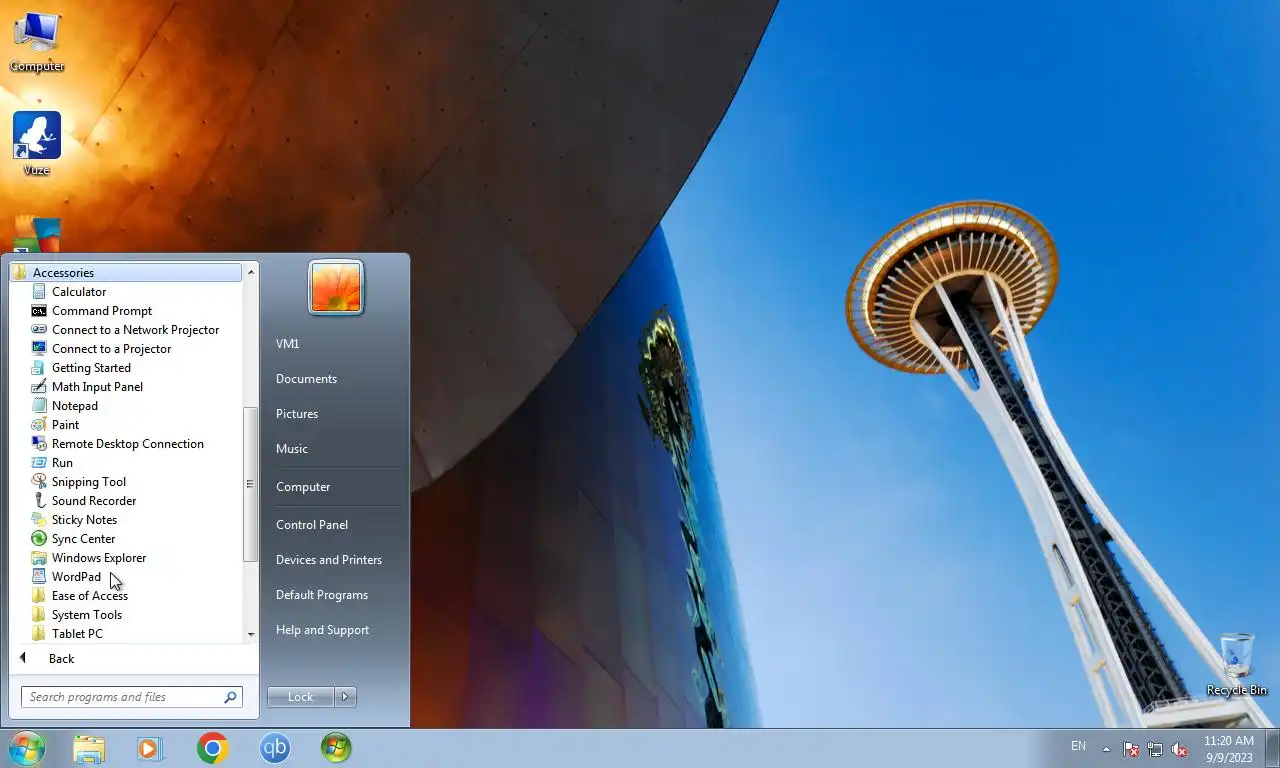The image size is (1280, 768).
Task: Click programs list scrollbar down arrow
Action: coord(250,634)
